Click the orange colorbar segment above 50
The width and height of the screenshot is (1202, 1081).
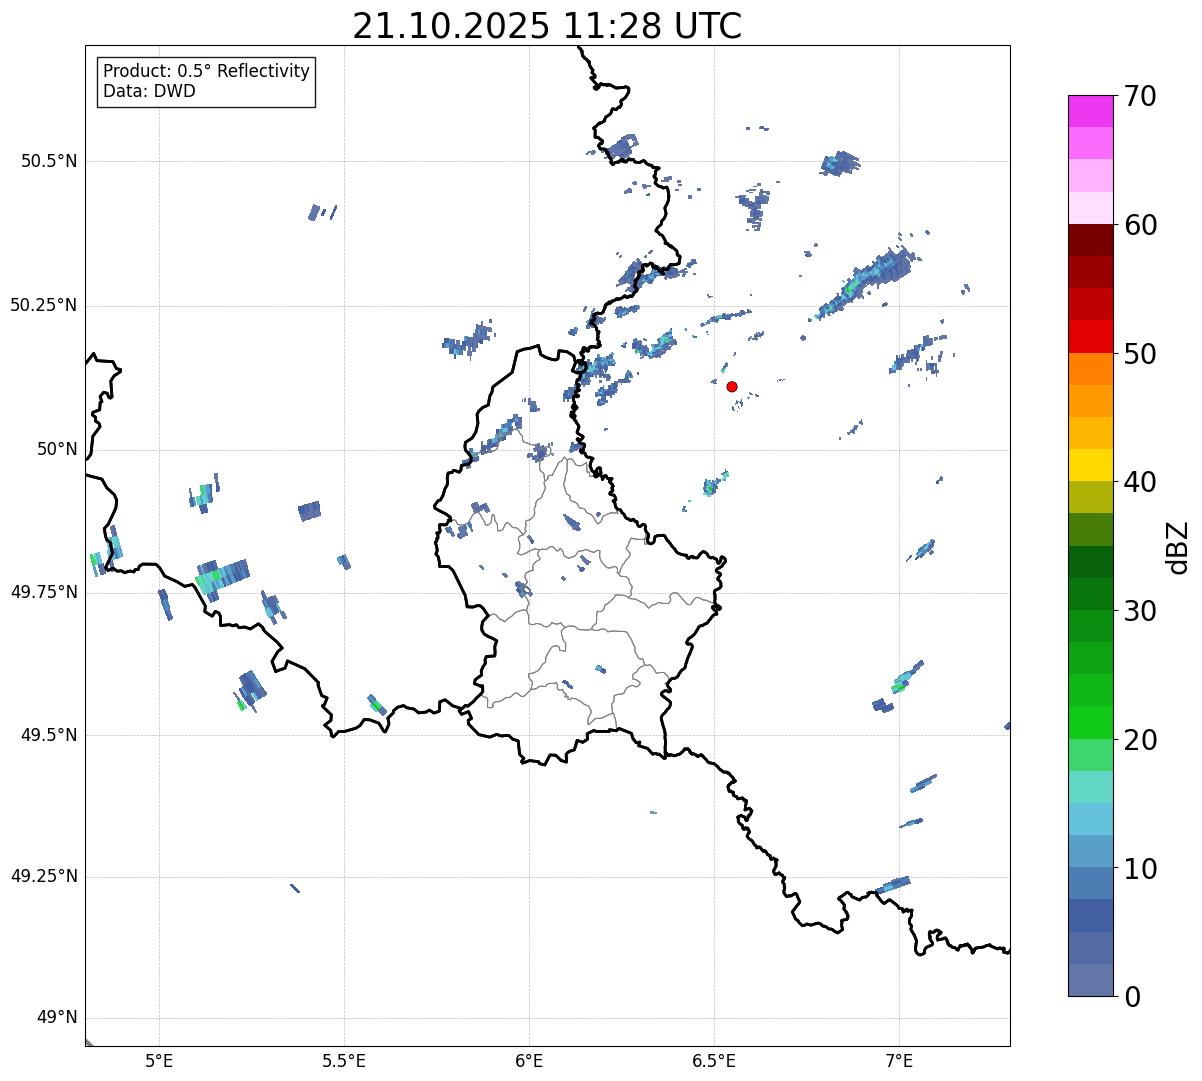[1090, 369]
